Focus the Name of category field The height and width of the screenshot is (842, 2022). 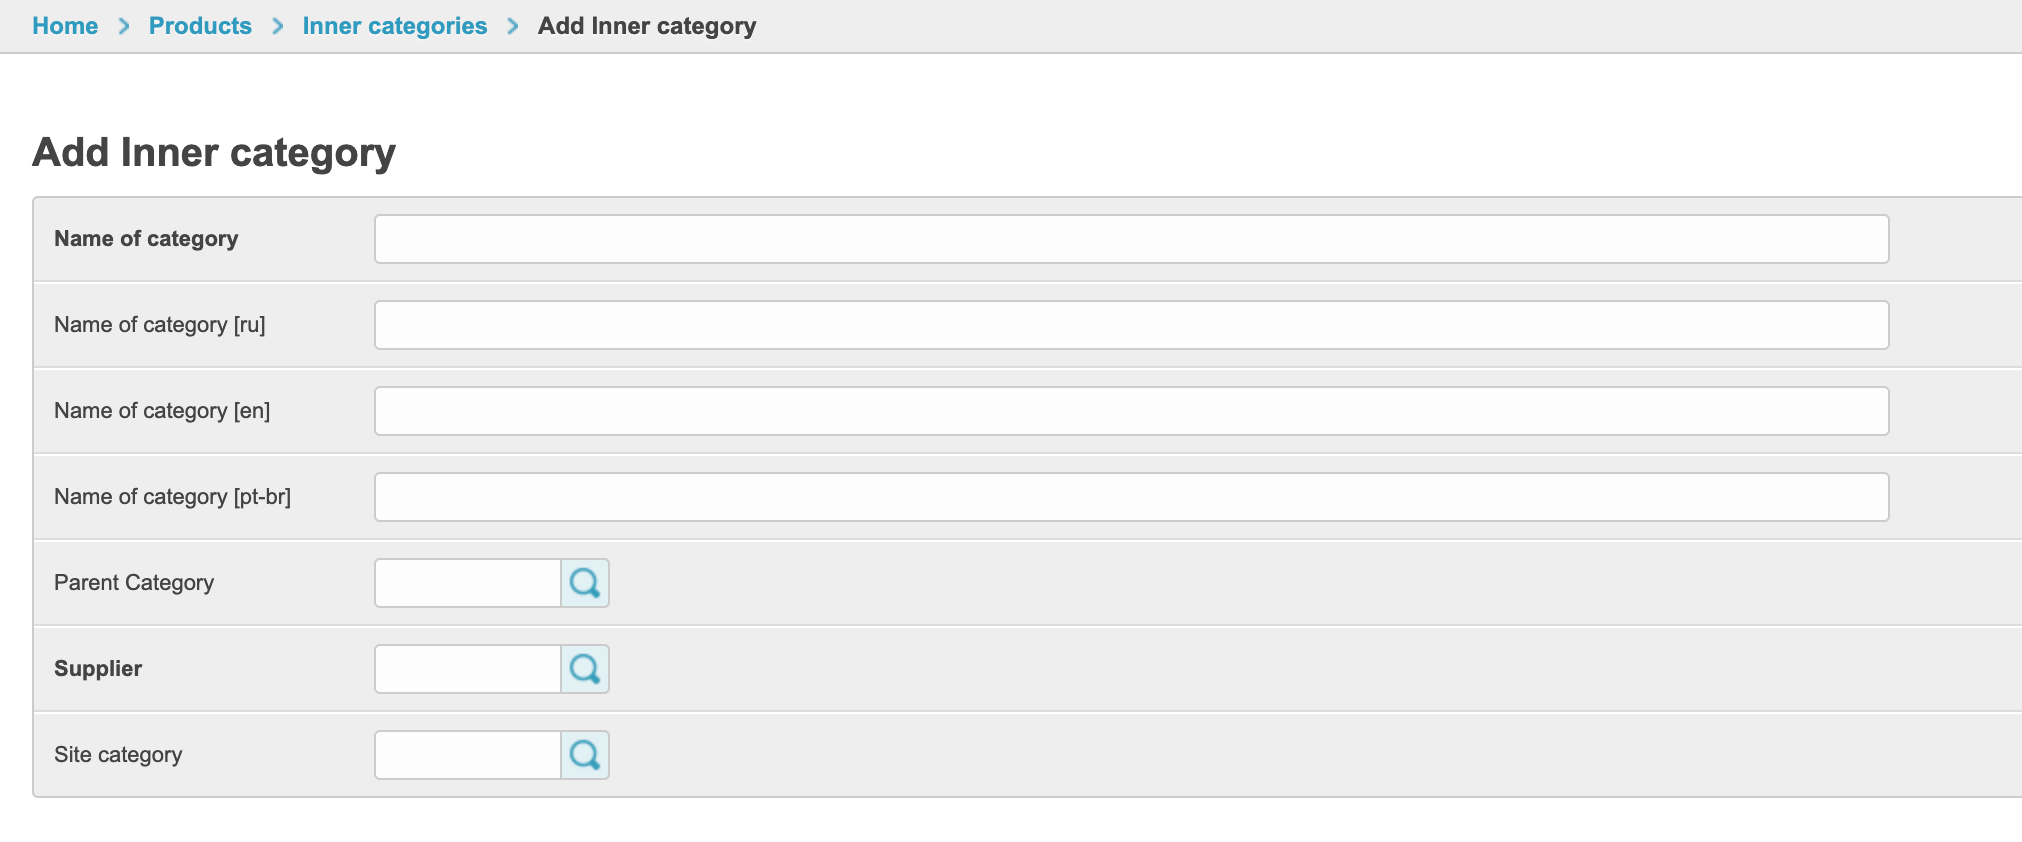(1131, 239)
